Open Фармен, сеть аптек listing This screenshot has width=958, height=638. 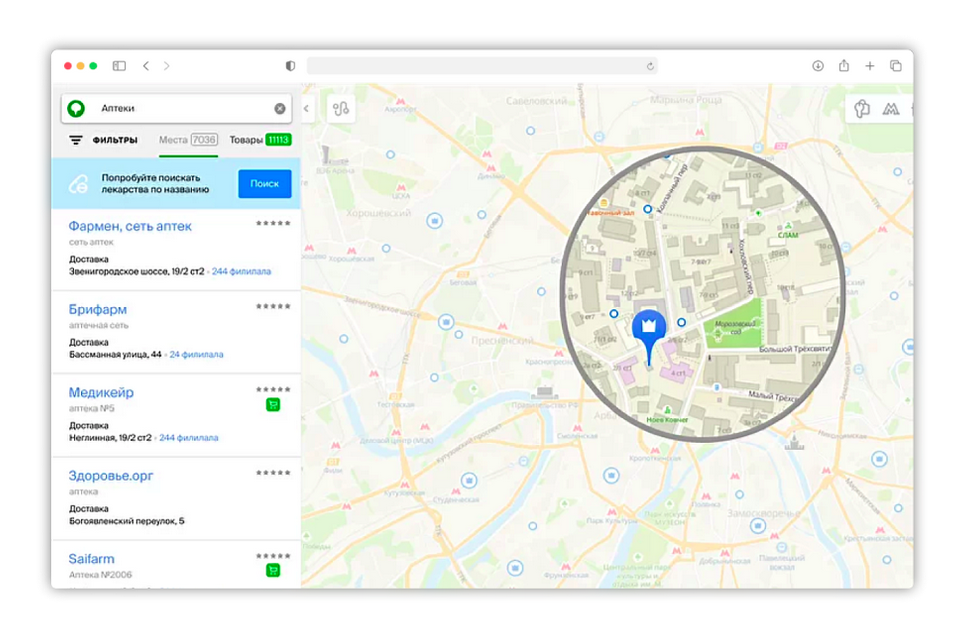click(130, 226)
